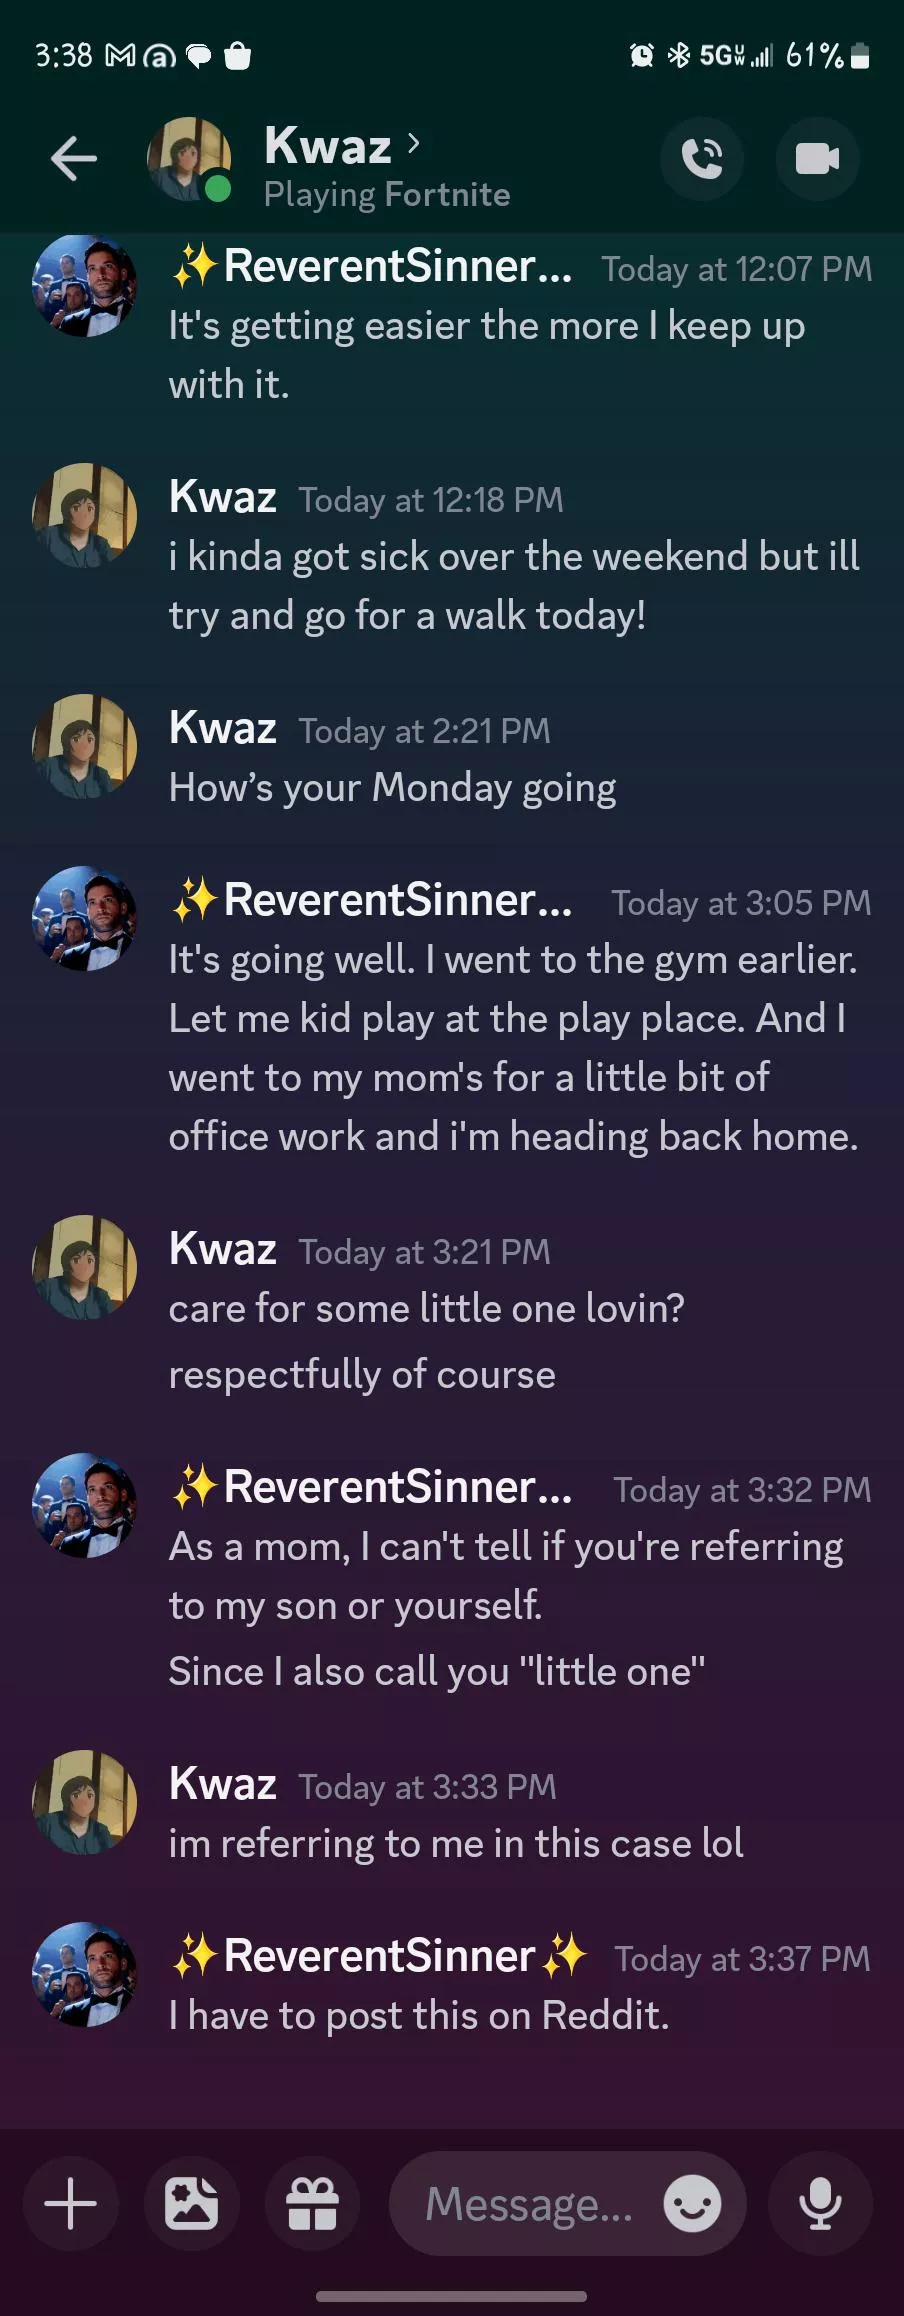Start a video call with Kwaz
Viewport: 904px width, 2316px height.
pos(817,159)
